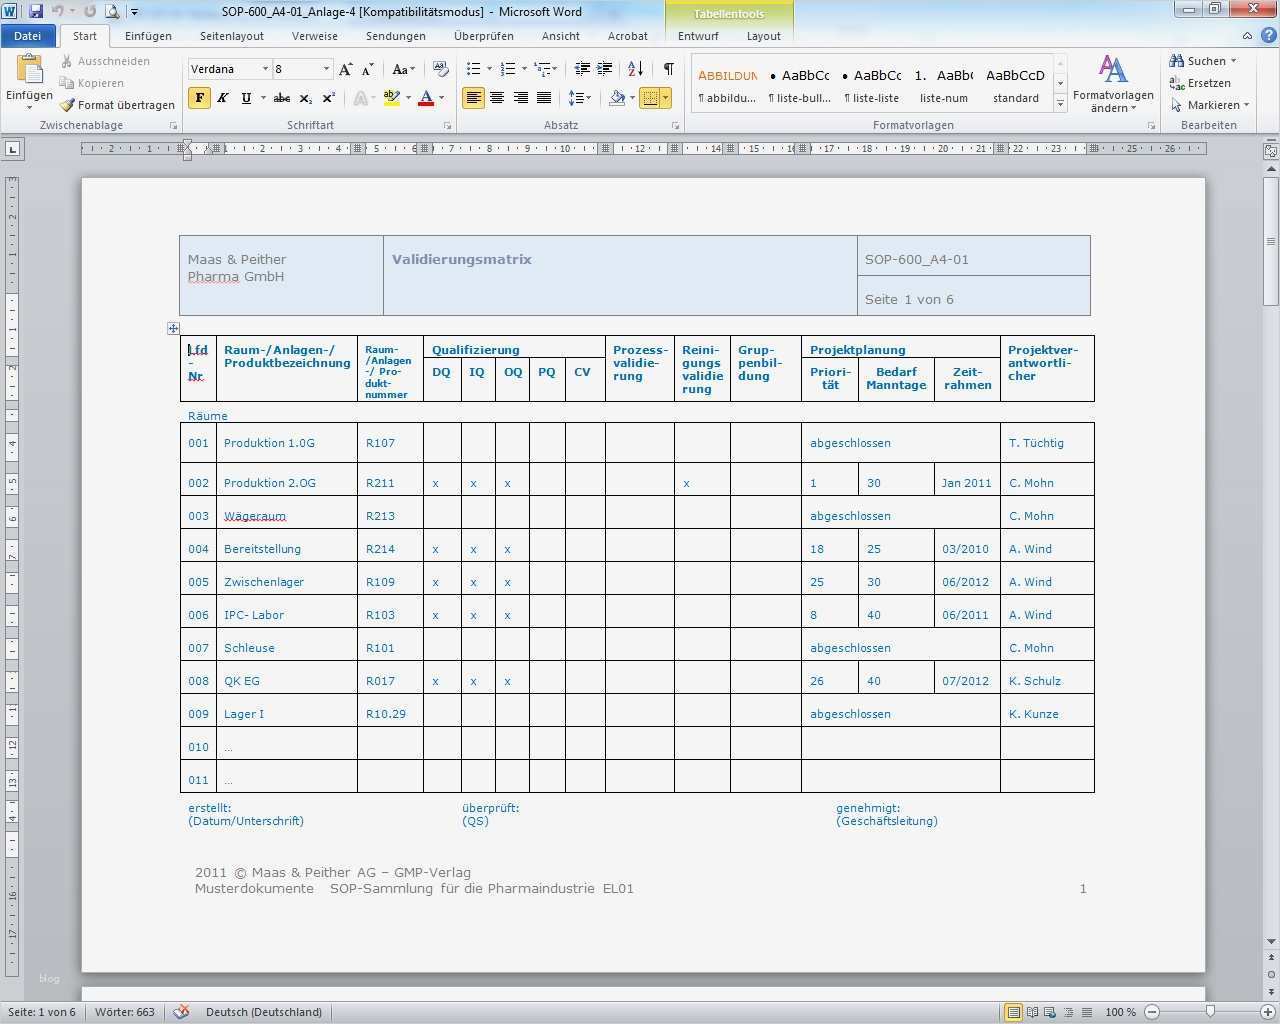Open the spelling check icon in the status bar

(181, 1012)
